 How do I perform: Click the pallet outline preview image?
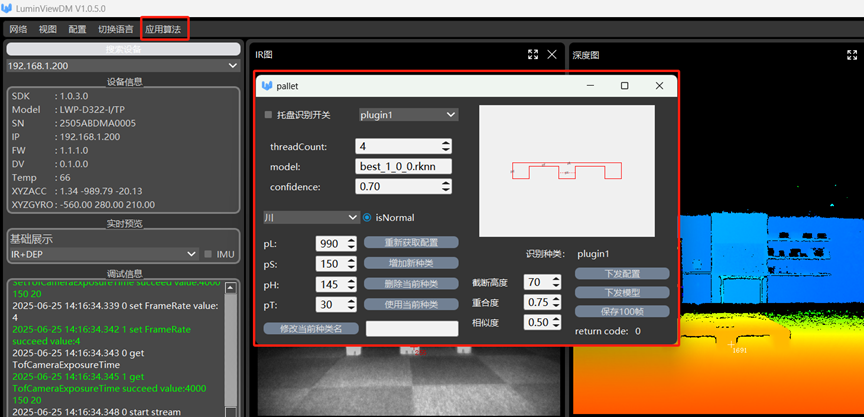click(567, 171)
